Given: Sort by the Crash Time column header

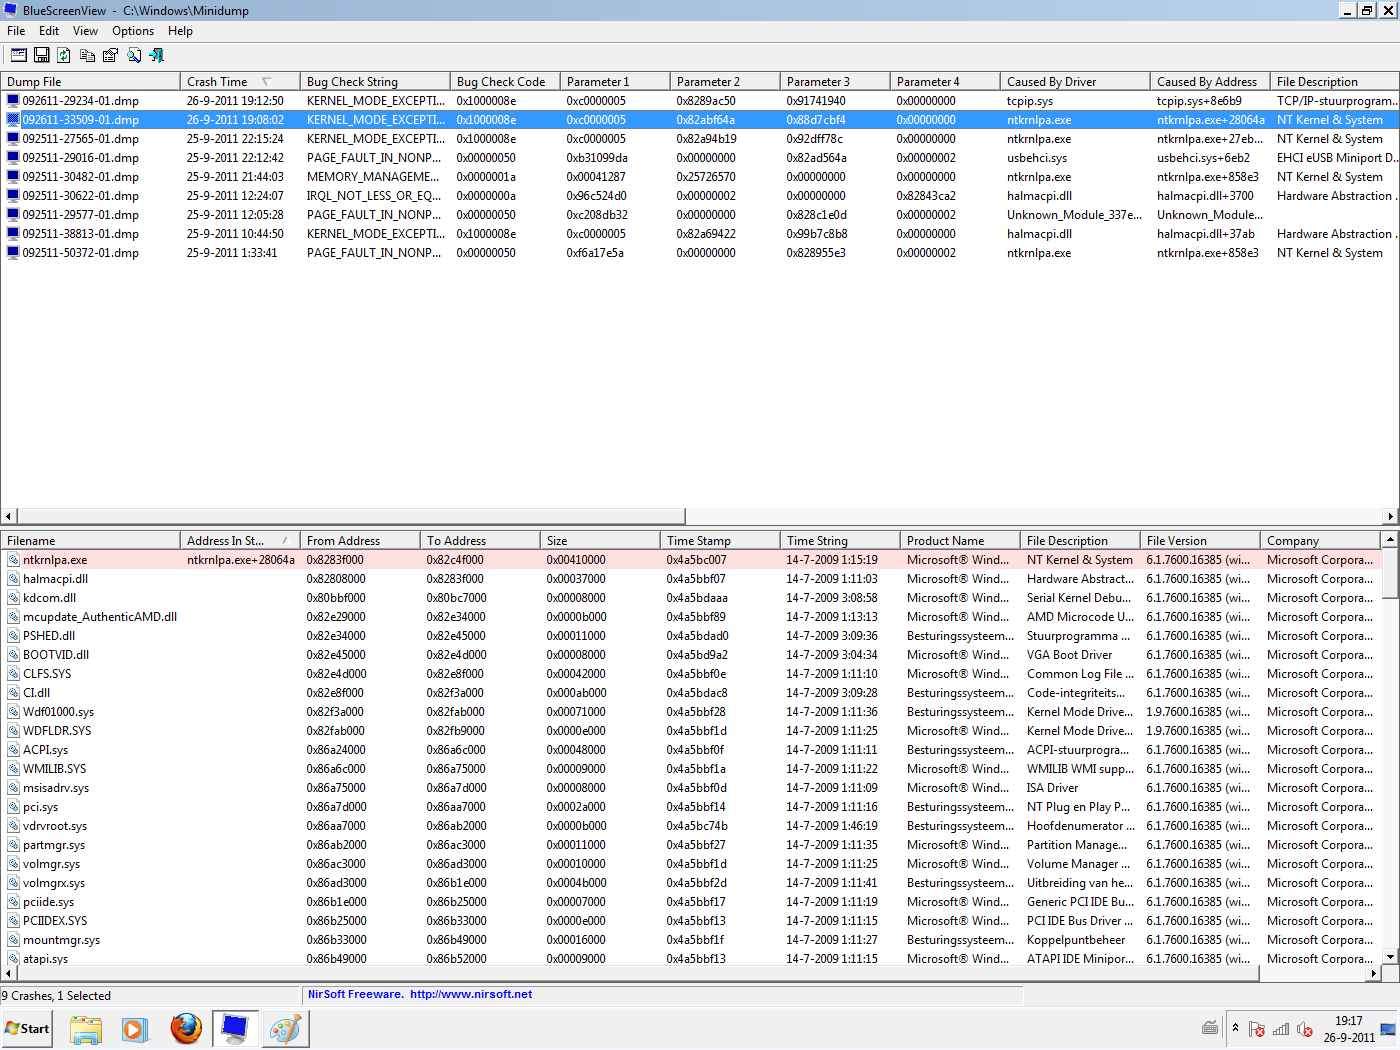Looking at the screenshot, I should [240, 82].
